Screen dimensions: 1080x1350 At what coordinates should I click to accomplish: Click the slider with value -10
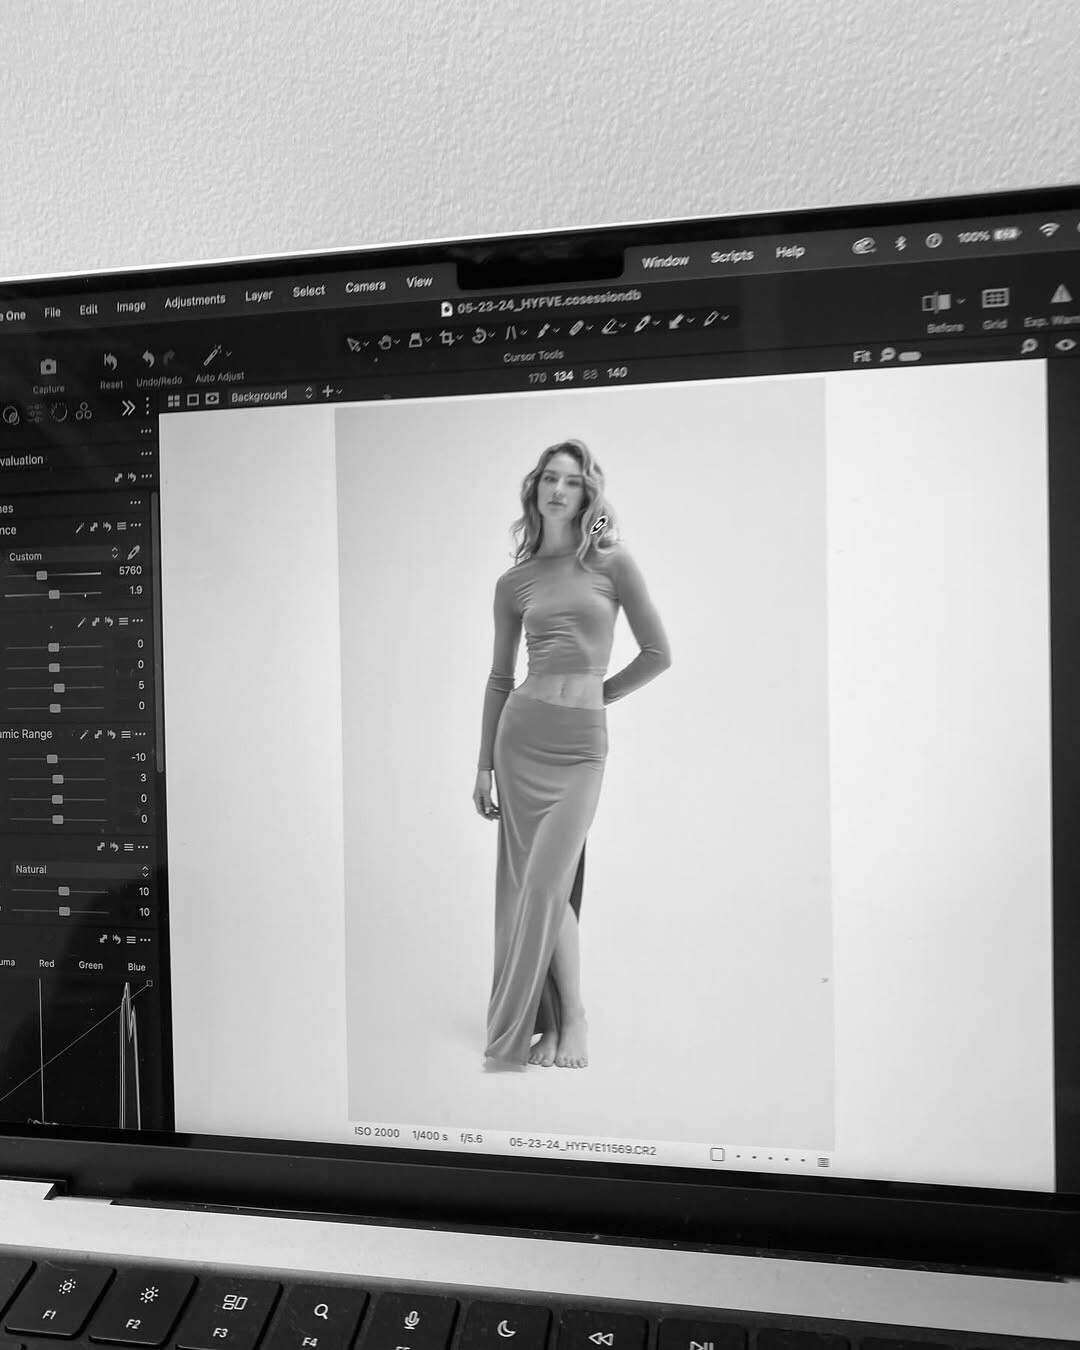[x=56, y=759]
